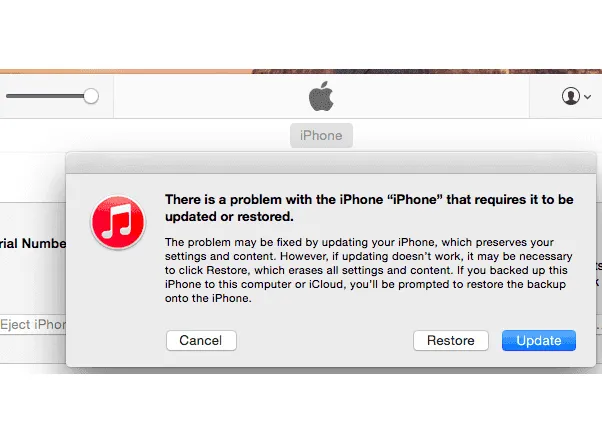Click the Update button
Screen dimensions: 602x444
coord(539,340)
